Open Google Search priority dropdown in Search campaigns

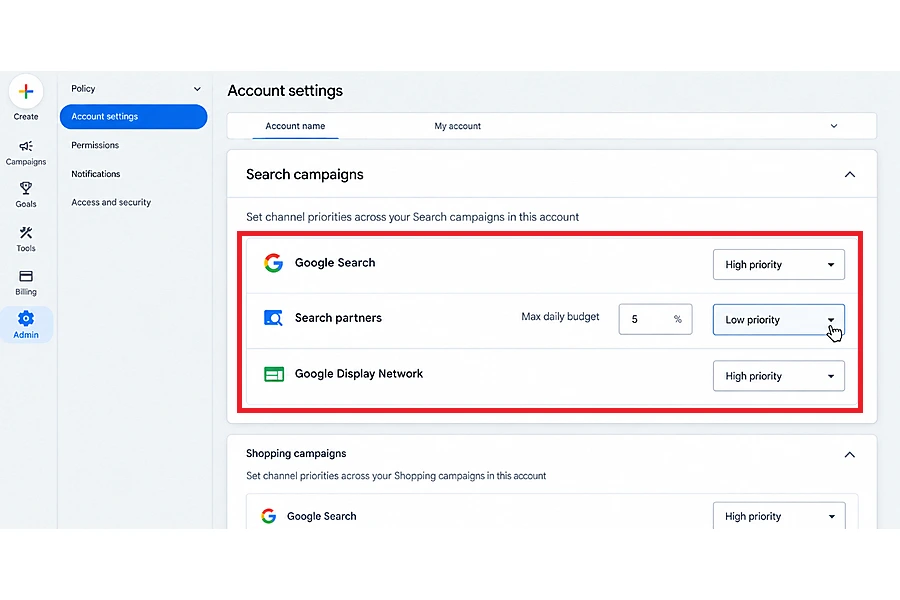[779, 265]
